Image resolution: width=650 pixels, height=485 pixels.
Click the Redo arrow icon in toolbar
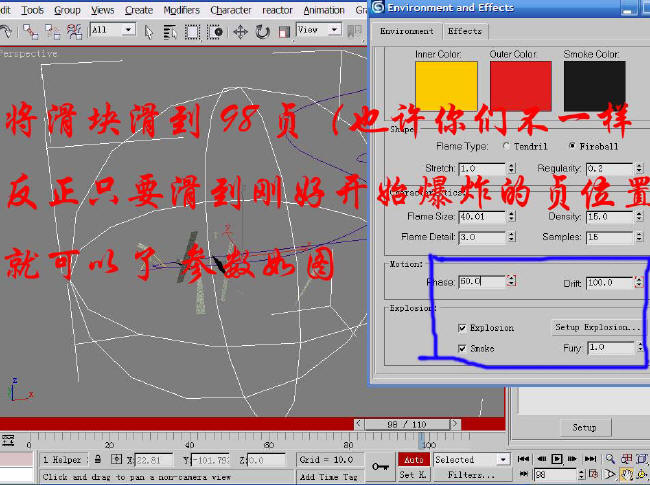(5, 31)
